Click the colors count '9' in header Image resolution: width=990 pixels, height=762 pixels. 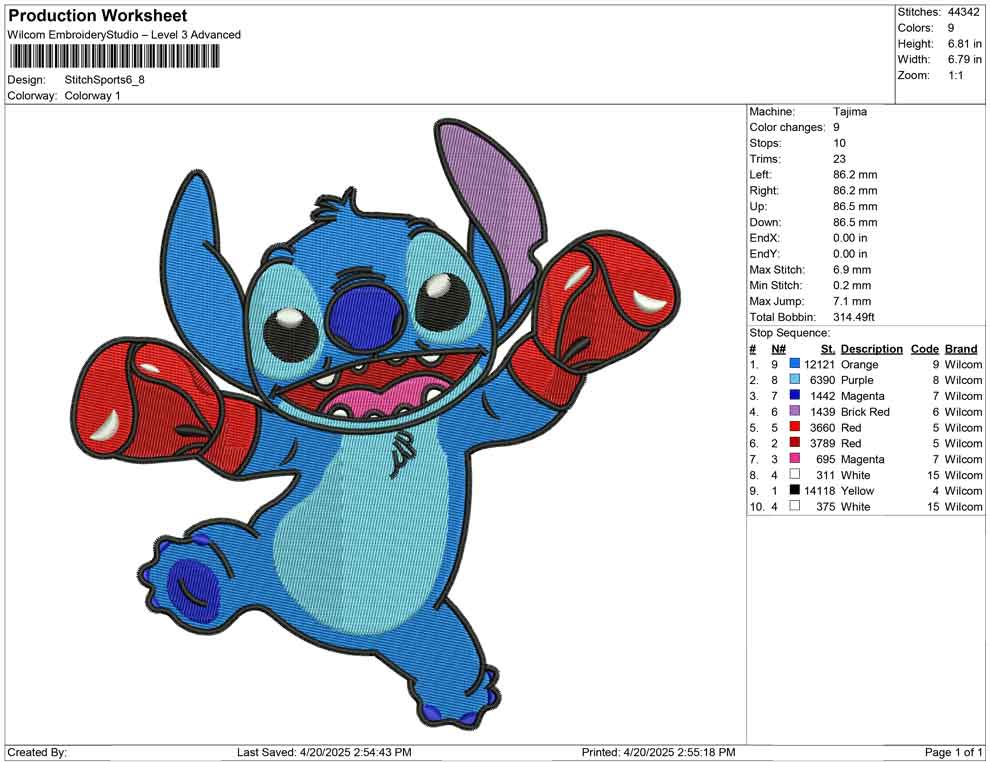(951, 28)
